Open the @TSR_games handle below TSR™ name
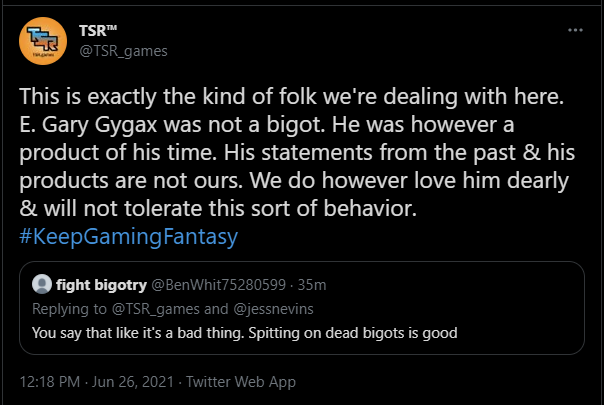The image size is (604, 405). pos(123,51)
